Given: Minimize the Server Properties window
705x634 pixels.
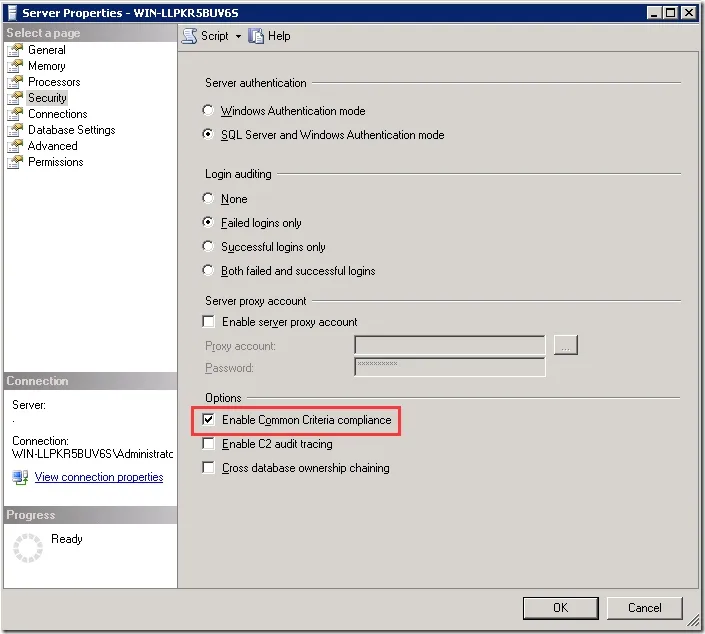Looking at the screenshot, I should tap(654, 13).
